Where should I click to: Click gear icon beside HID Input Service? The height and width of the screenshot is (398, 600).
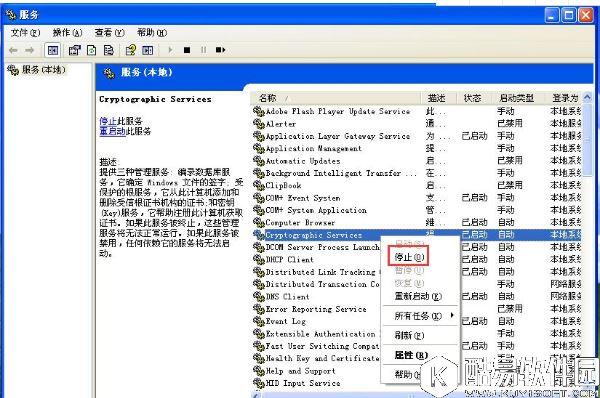[259, 383]
